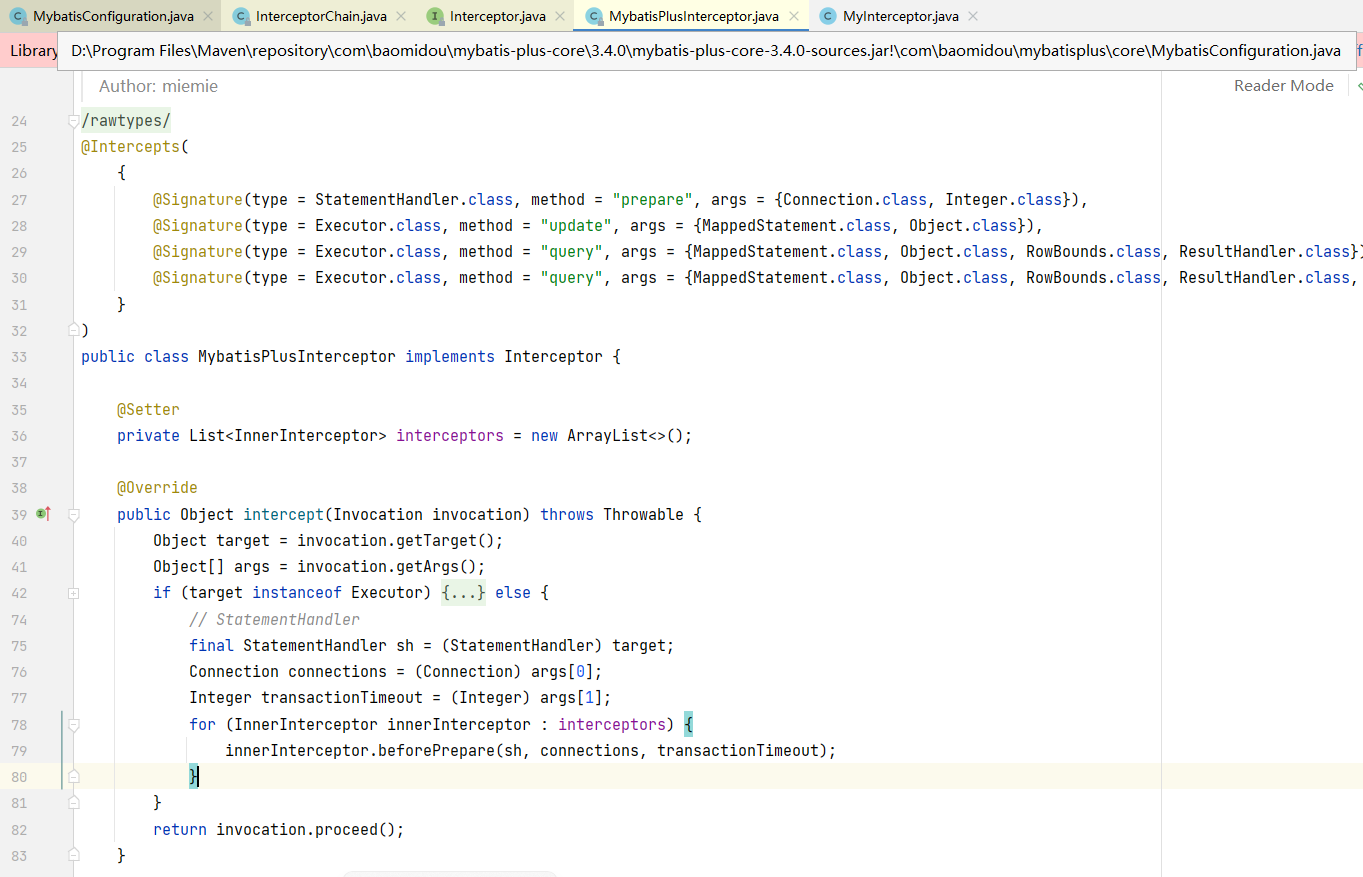
Task: Close the MybatisConfiguration.java tab
Action: 207,16
